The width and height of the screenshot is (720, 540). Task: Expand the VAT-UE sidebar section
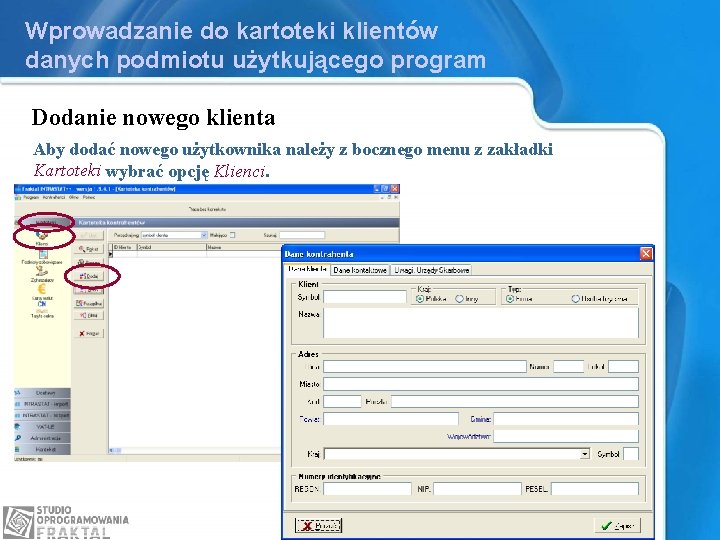pos(42,427)
